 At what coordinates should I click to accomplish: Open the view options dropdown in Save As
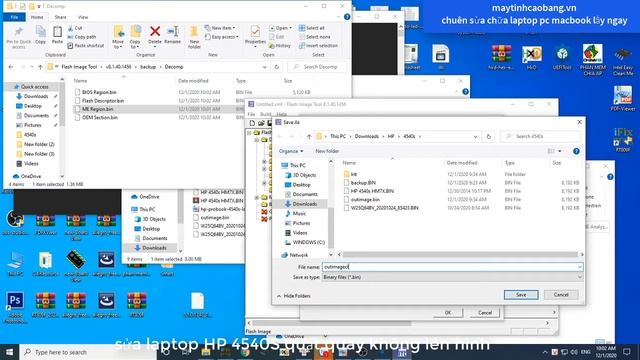point(560,151)
